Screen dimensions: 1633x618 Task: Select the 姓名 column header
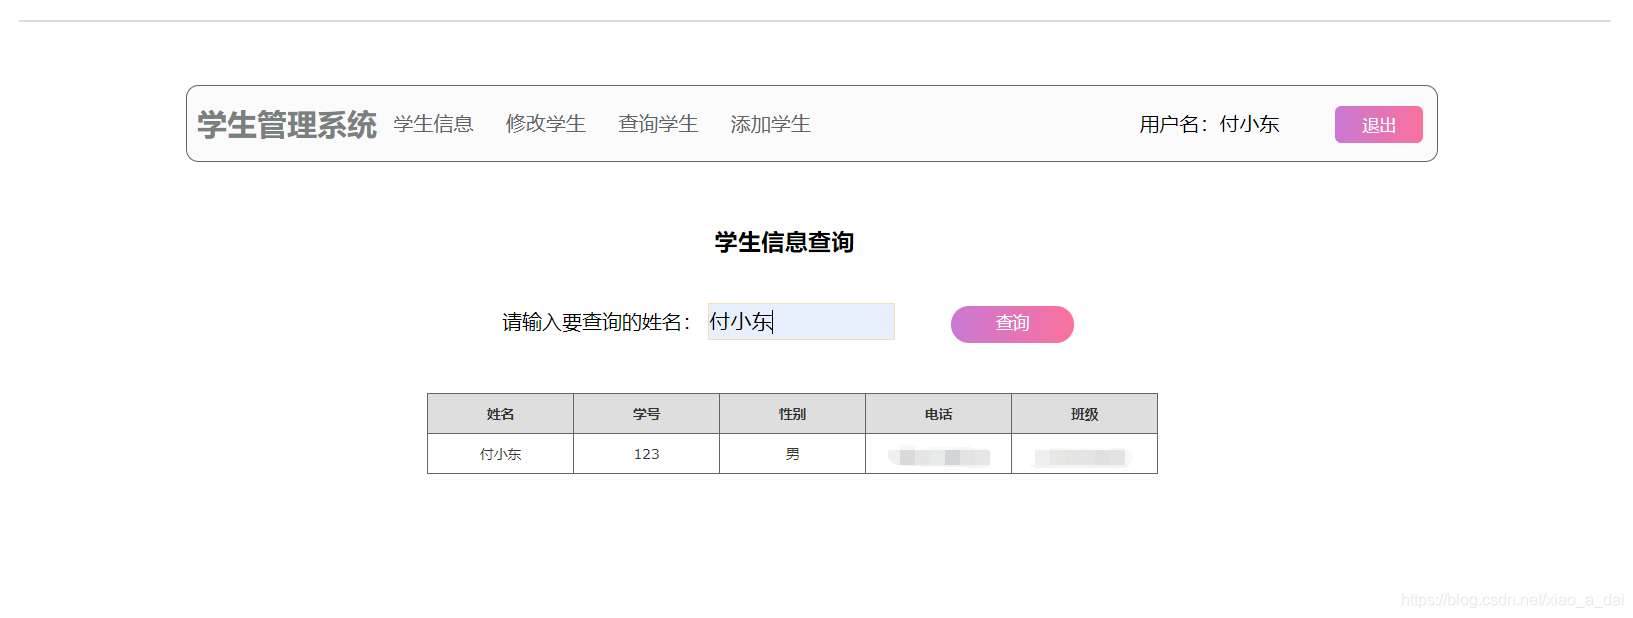pos(500,414)
